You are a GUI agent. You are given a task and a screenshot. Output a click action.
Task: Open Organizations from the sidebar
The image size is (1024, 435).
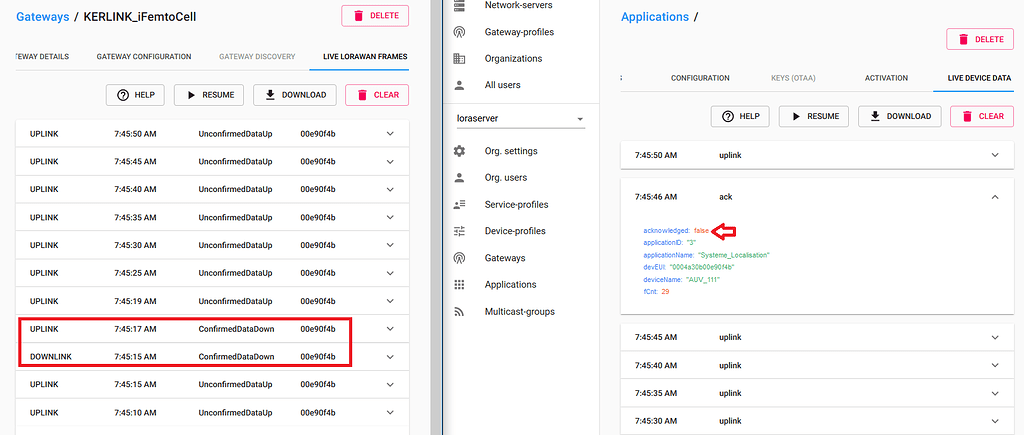click(513, 59)
